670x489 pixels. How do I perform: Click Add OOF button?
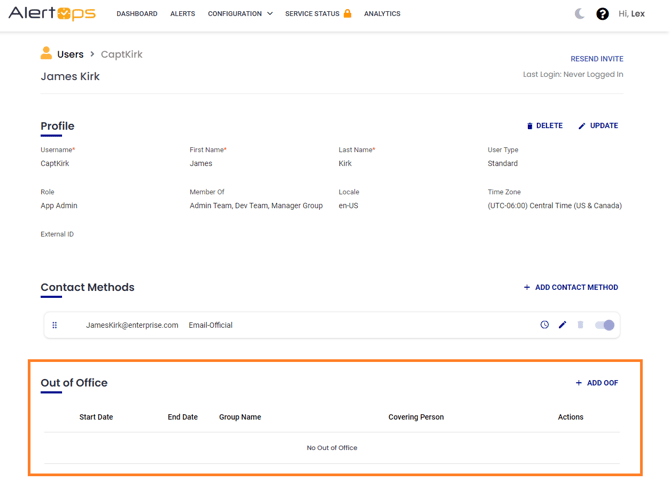click(596, 383)
